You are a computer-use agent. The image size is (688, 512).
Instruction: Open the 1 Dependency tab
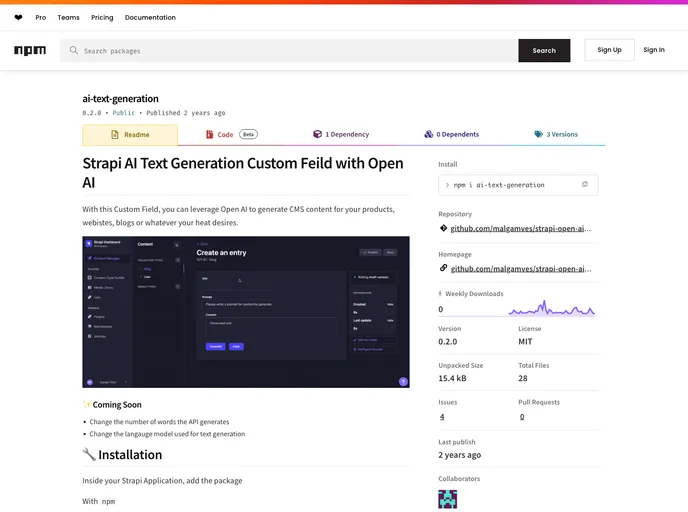coord(341,134)
